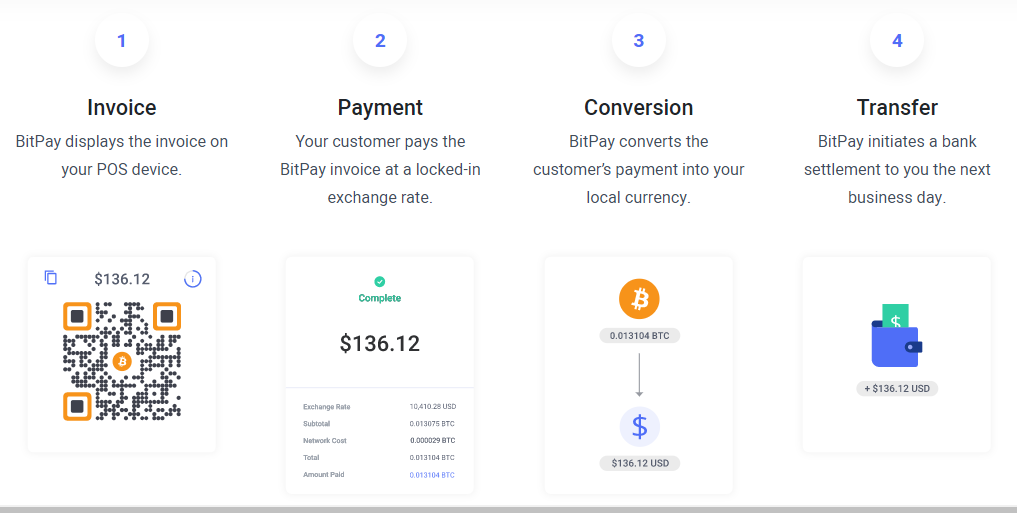The image size is (1017, 513).
Task: Open the info icon beside $136.12
Action: 193,279
